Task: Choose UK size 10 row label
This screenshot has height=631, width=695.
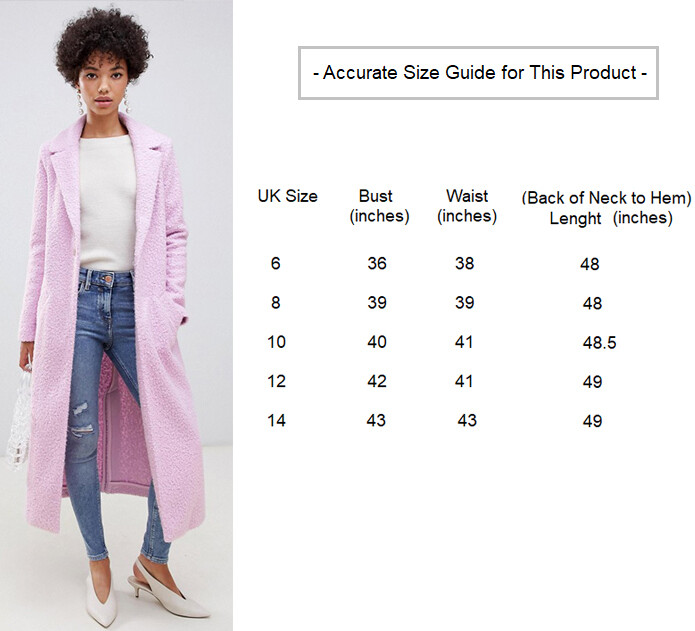Action: 276,342
